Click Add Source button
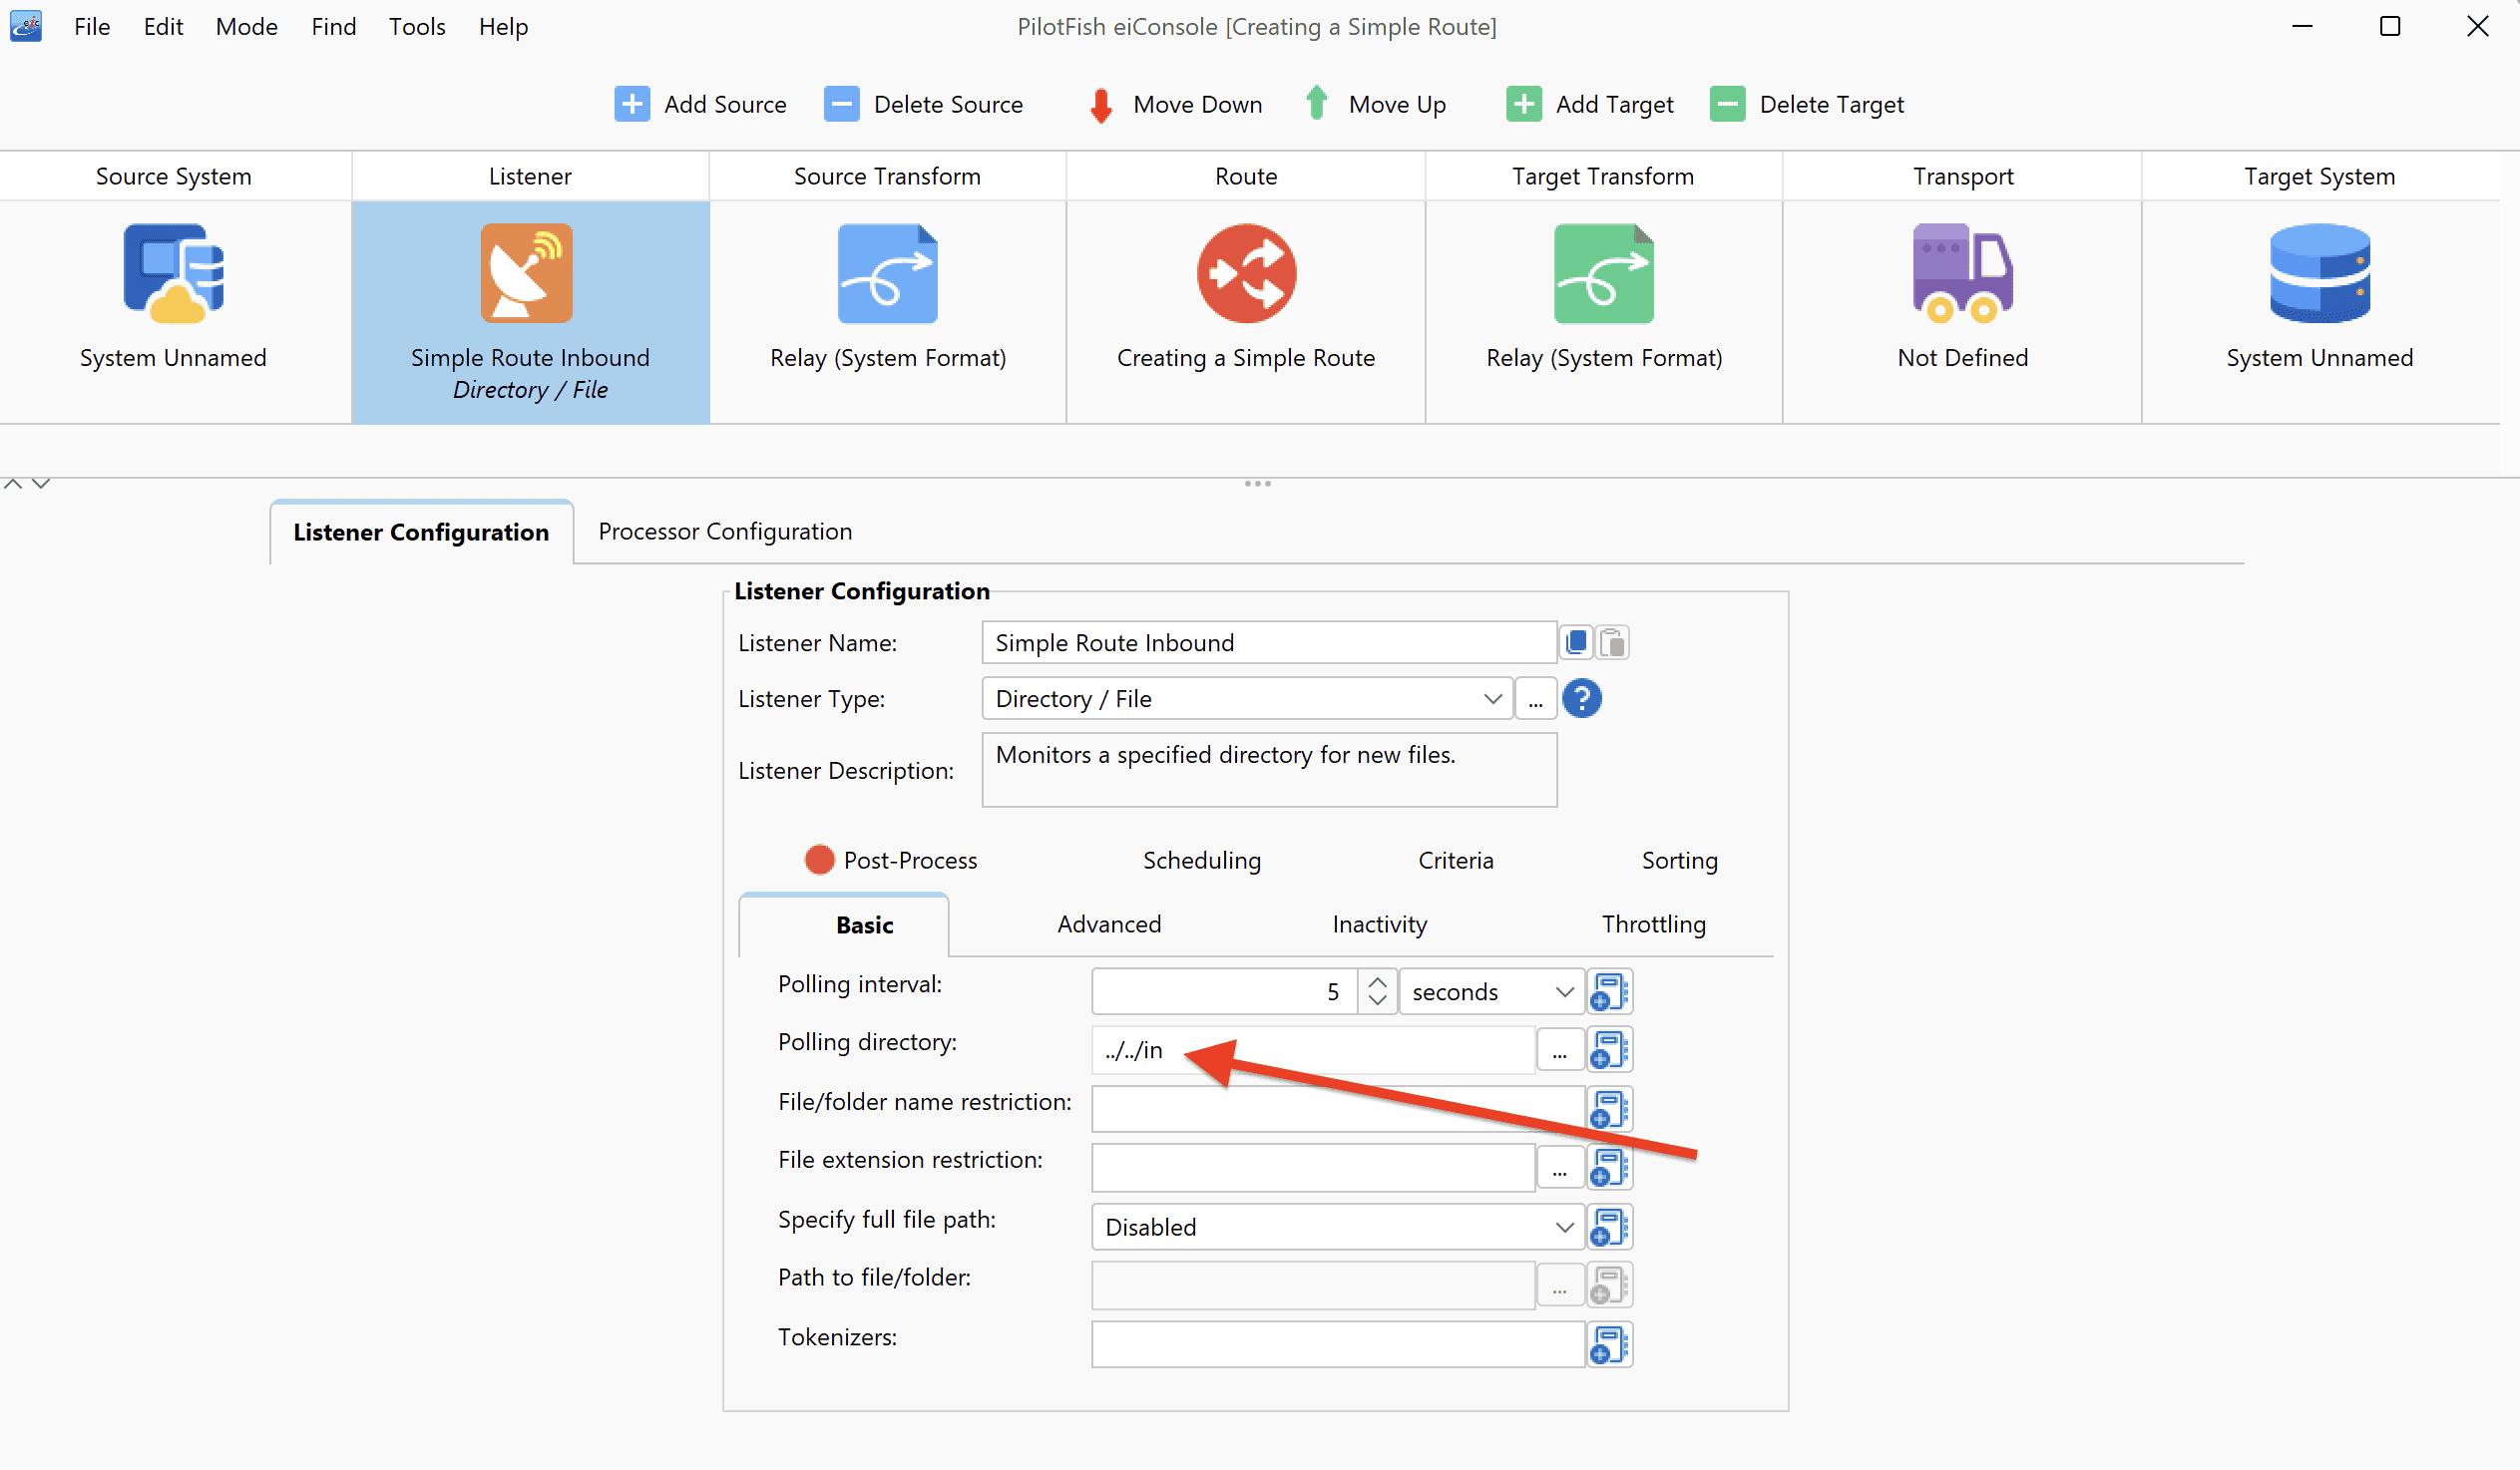Screen dimensions: 2520x1470 click(701, 104)
